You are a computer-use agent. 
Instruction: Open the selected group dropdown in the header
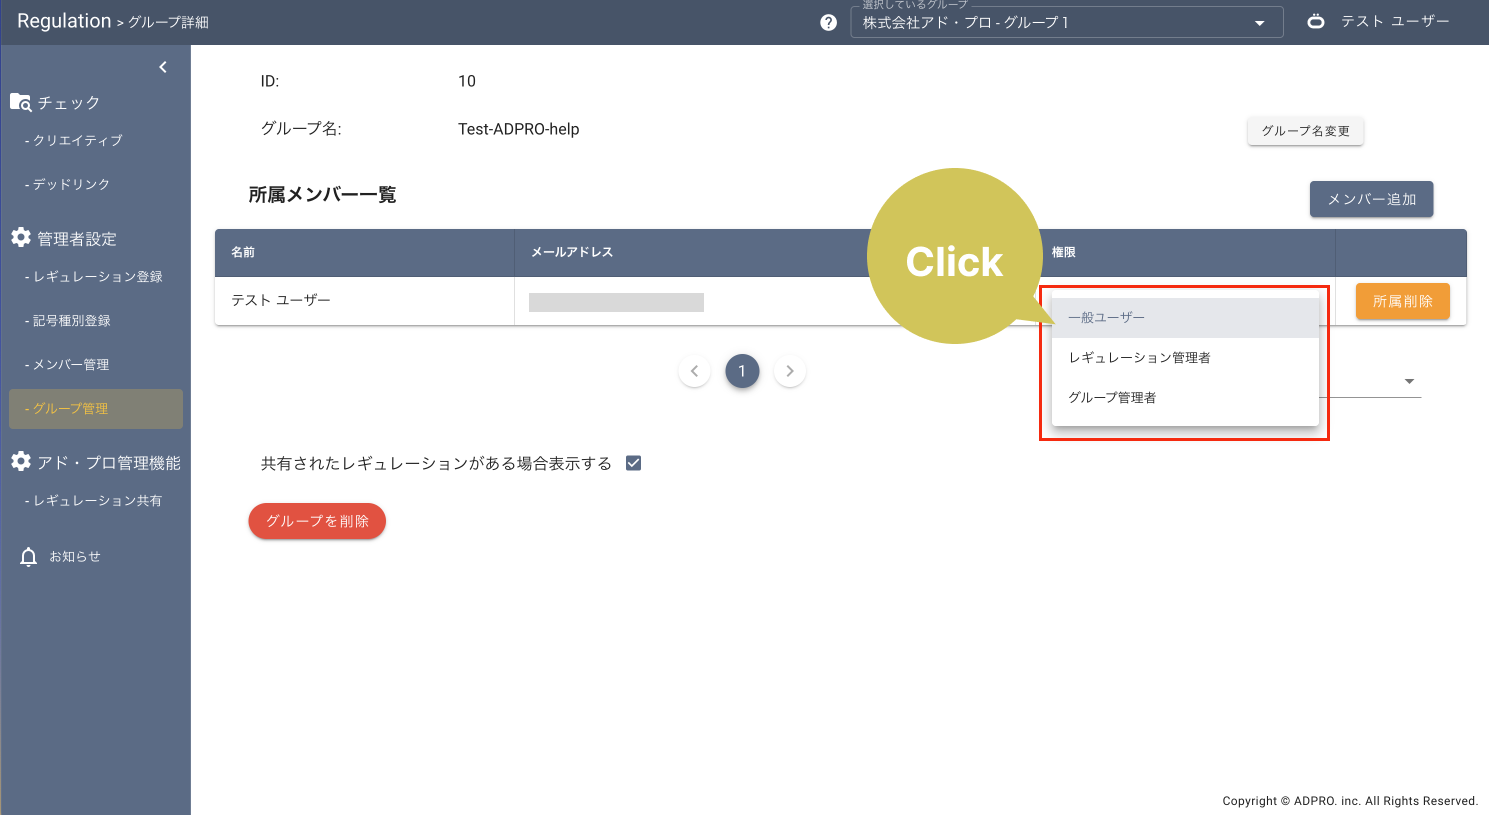(1066, 22)
